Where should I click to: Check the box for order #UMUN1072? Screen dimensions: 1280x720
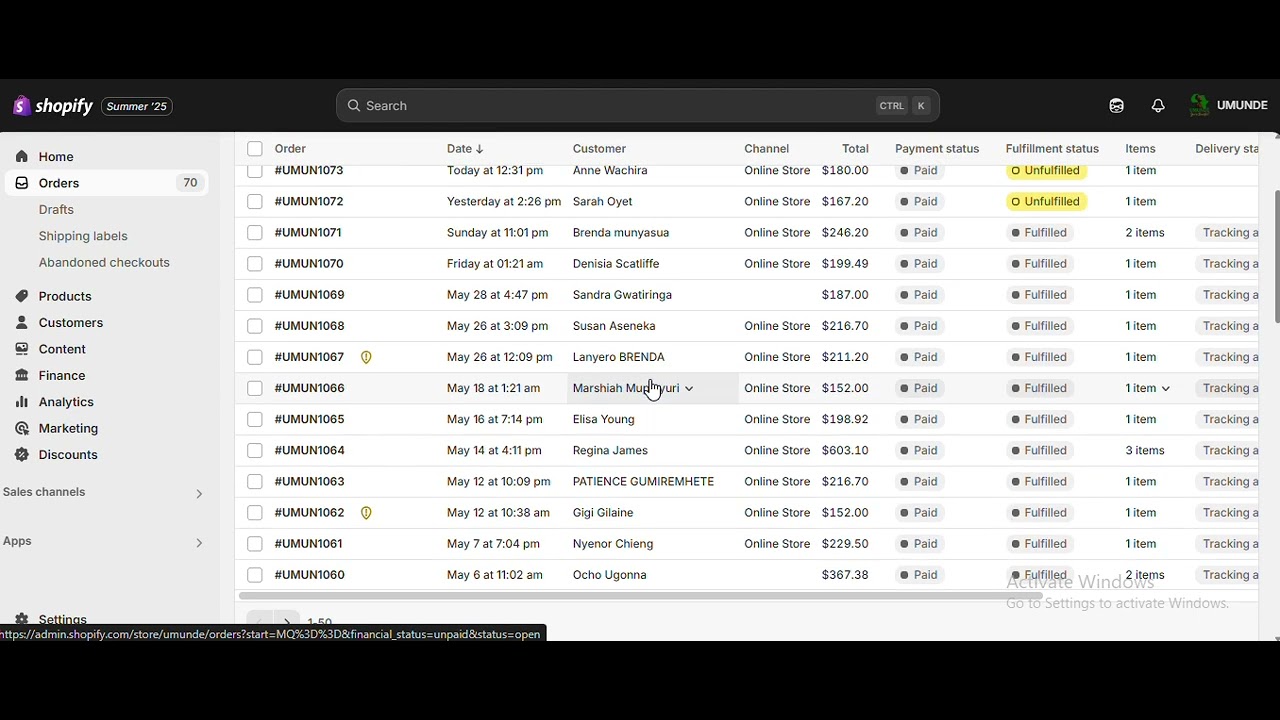click(x=255, y=202)
